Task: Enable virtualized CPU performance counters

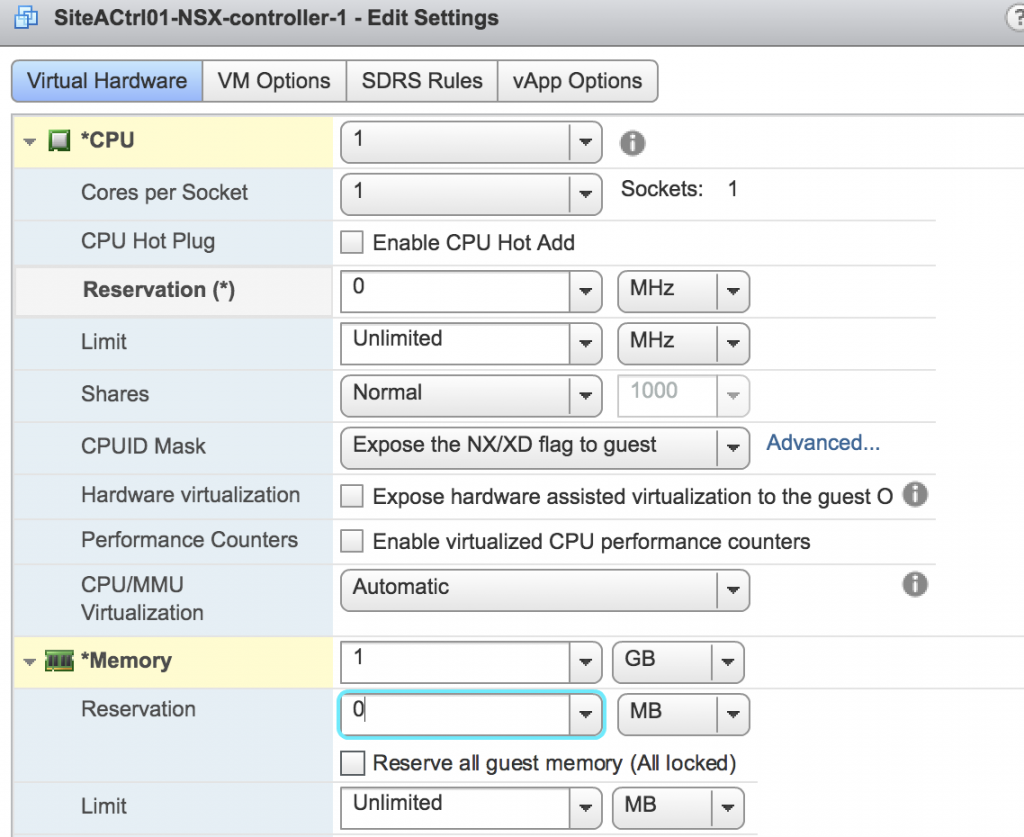Action: [x=352, y=541]
